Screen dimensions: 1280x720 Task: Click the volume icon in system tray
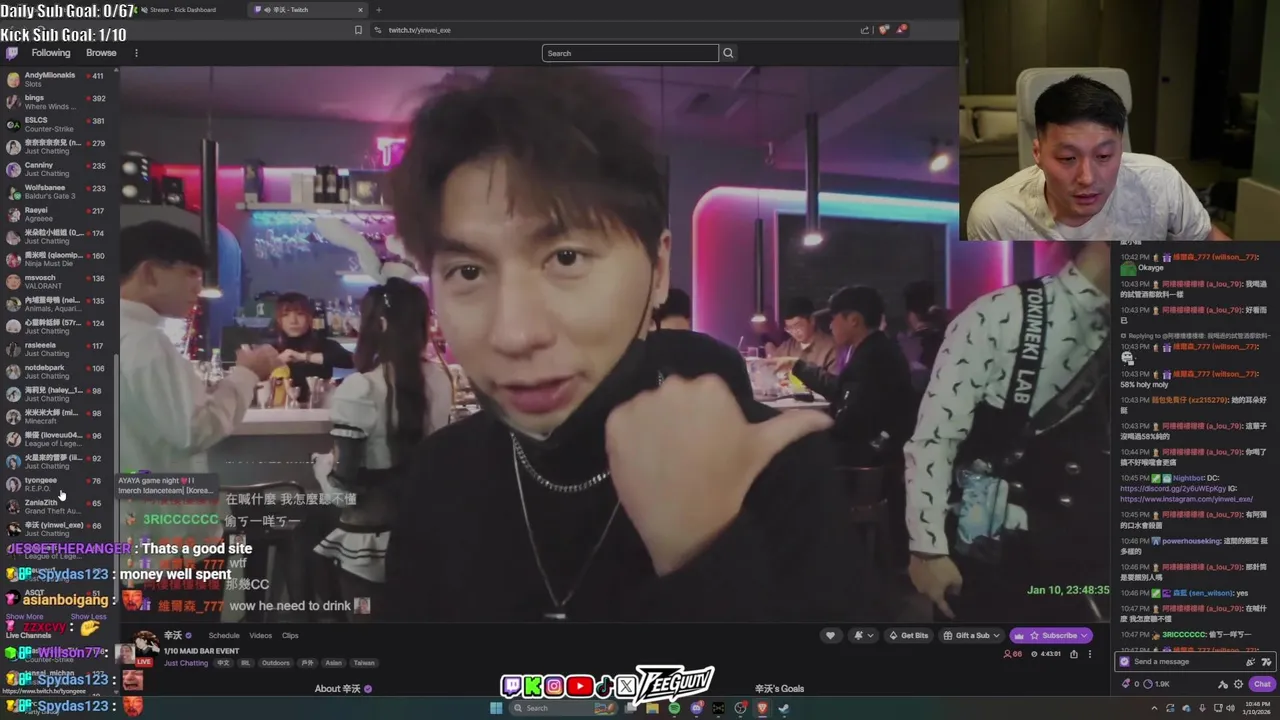coord(1231,708)
